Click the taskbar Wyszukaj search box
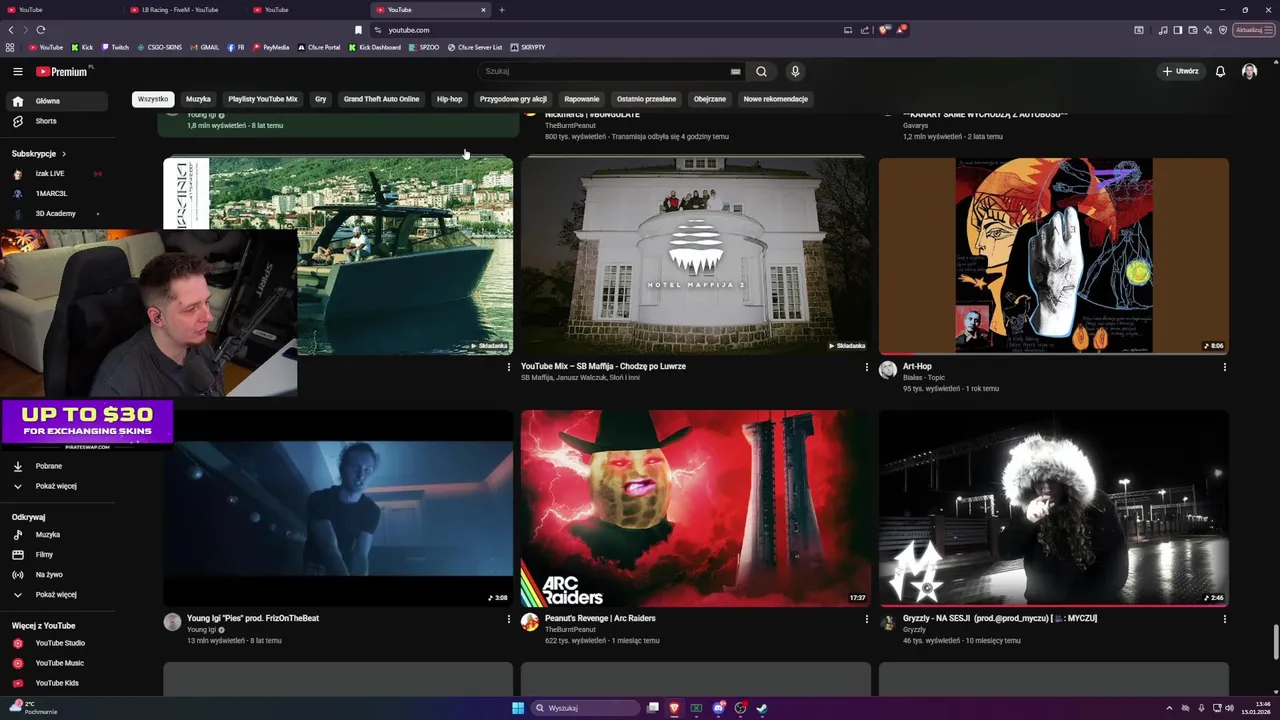This screenshot has width=1280, height=720. click(585, 708)
